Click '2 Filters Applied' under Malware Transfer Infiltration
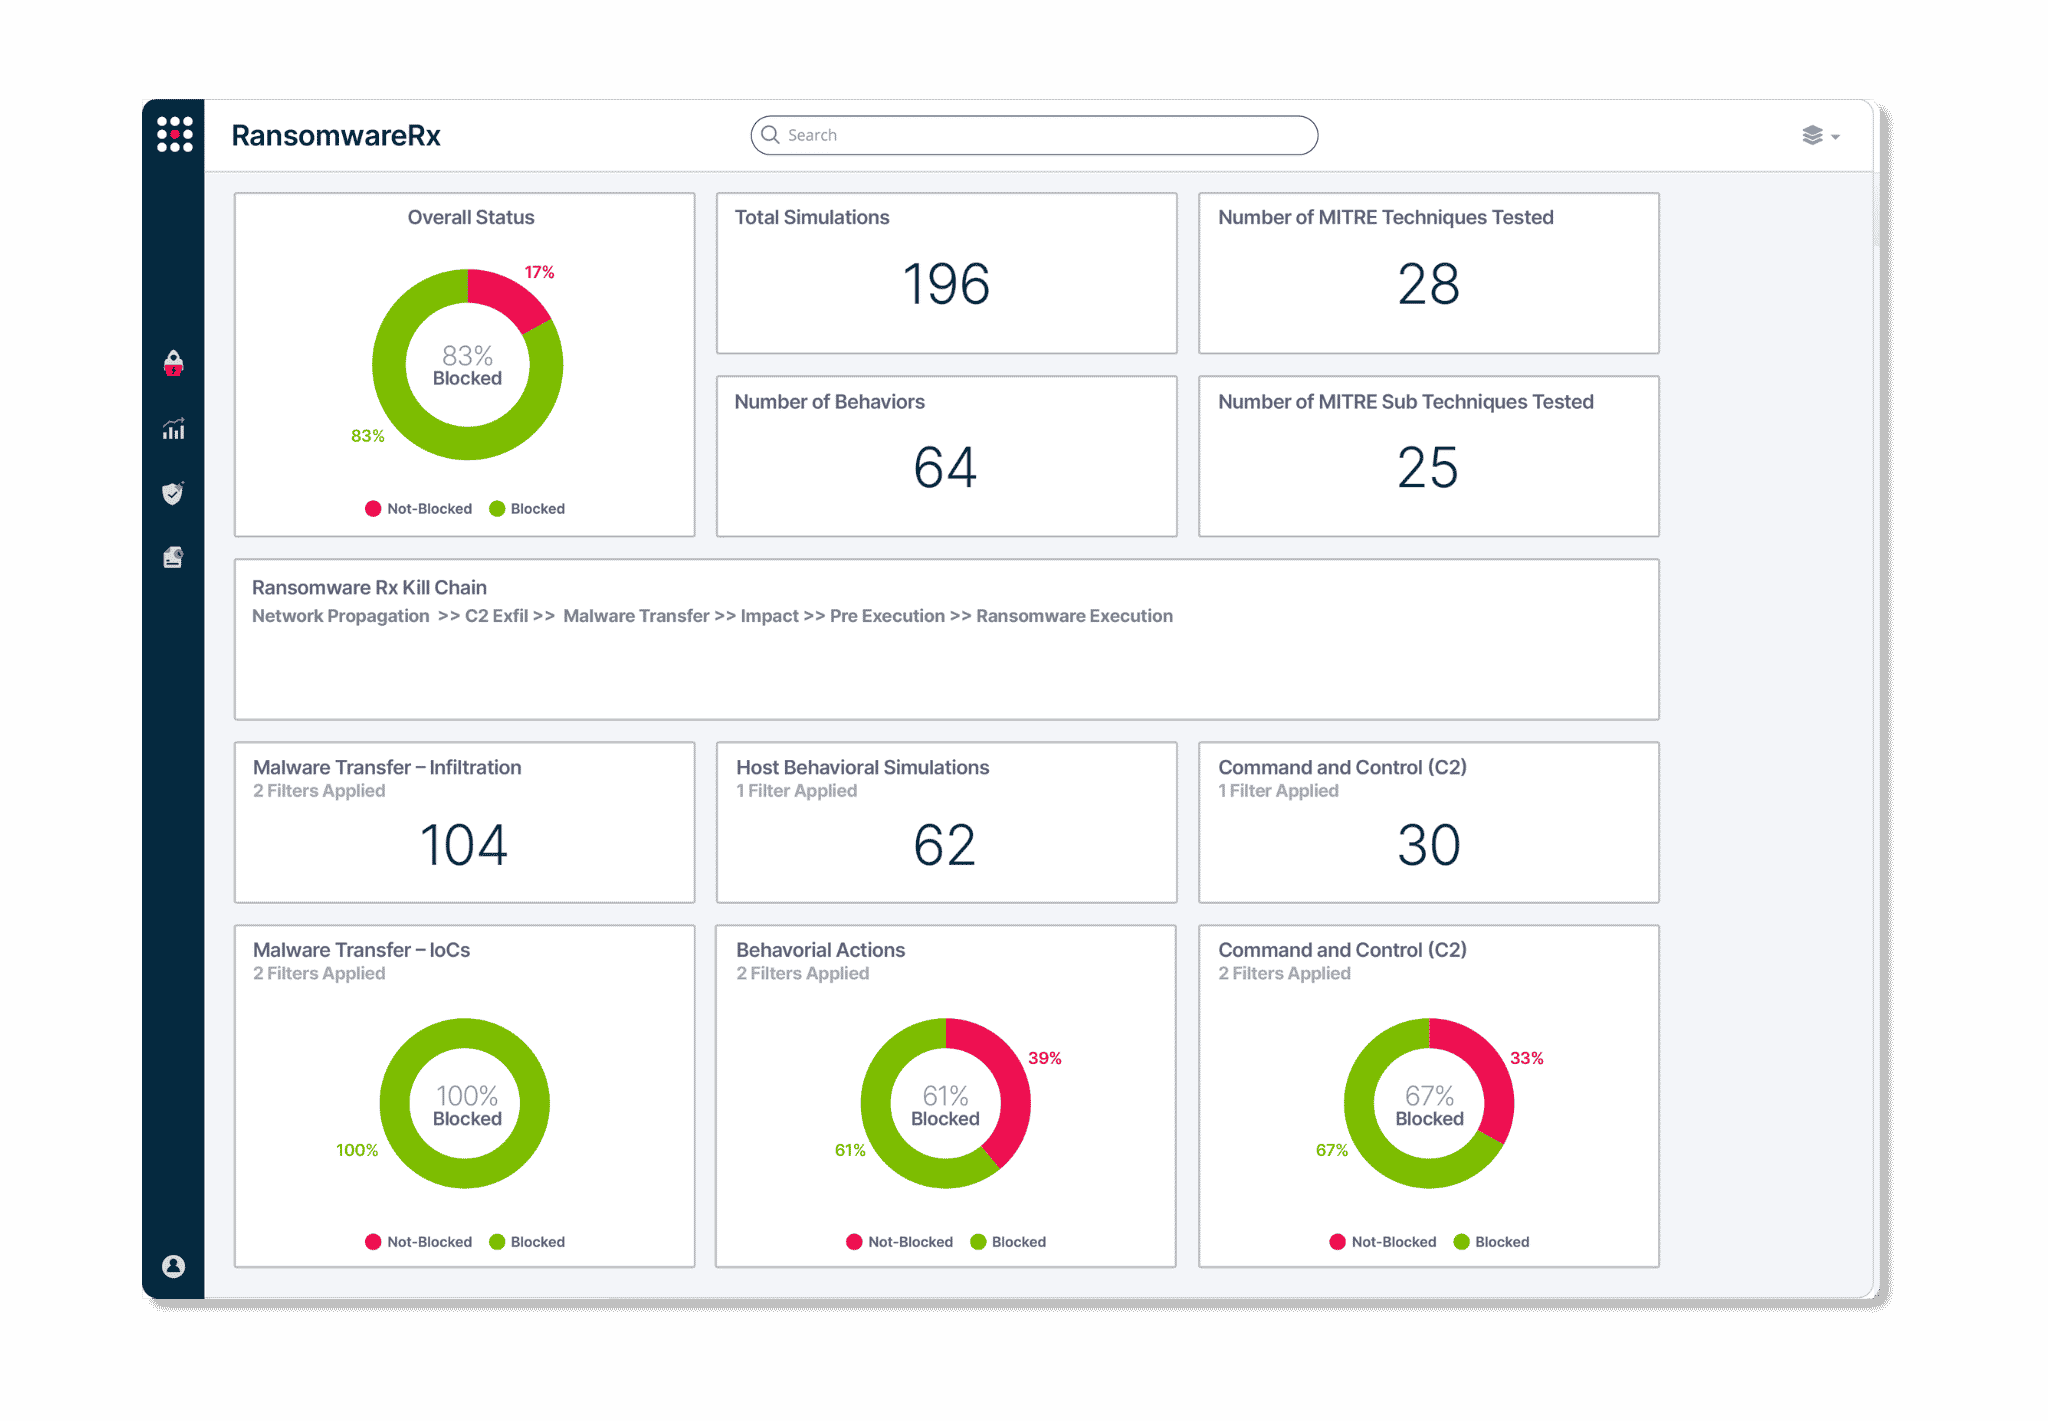Viewport: 2048px width, 1421px height. [319, 791]
